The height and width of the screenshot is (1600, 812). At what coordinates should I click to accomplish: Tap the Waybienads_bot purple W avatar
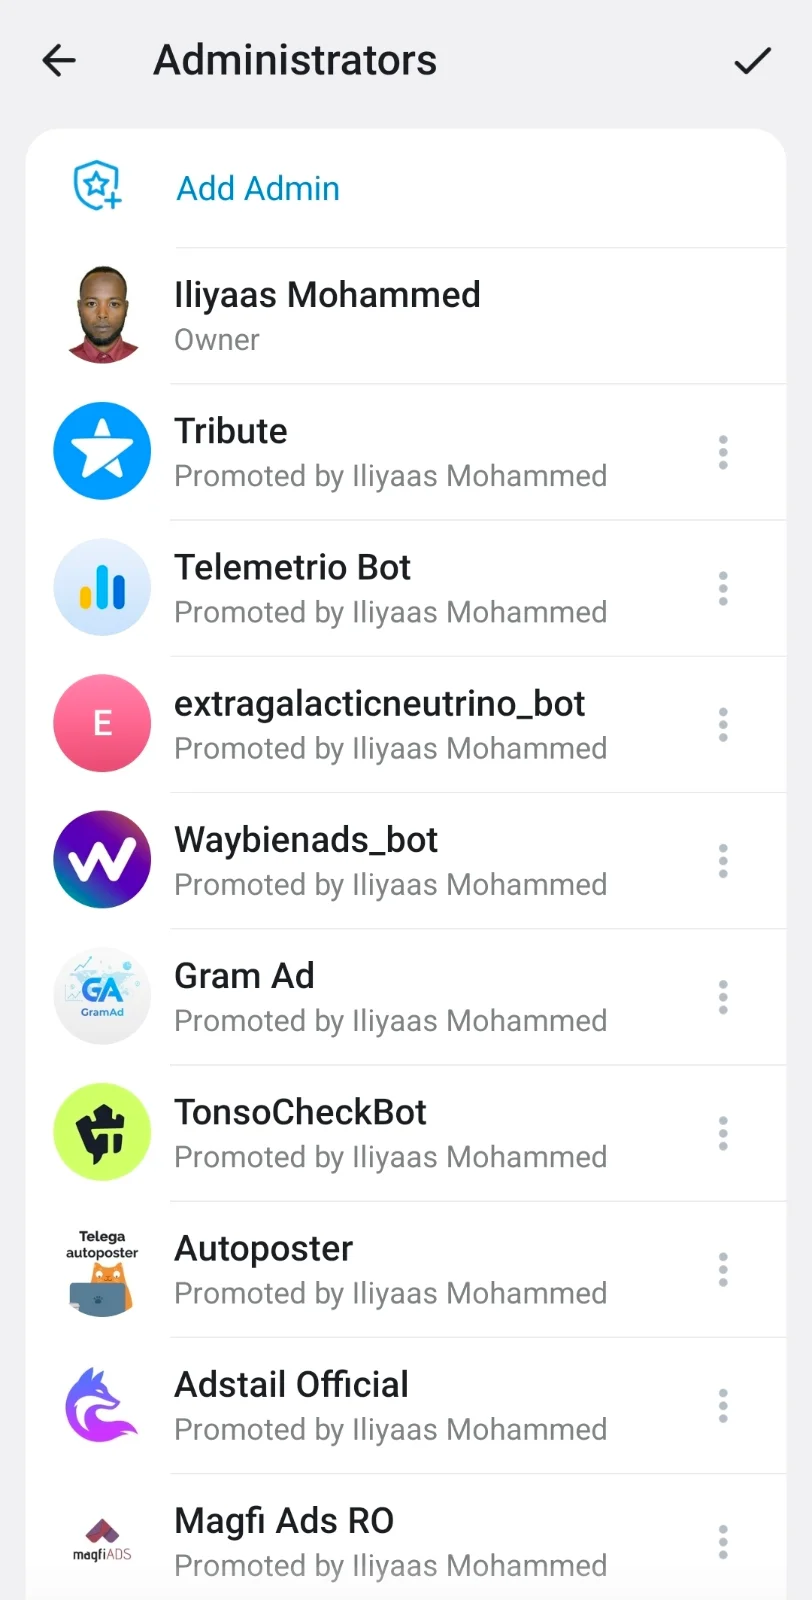pyautogui.click(x=102, y=859)
